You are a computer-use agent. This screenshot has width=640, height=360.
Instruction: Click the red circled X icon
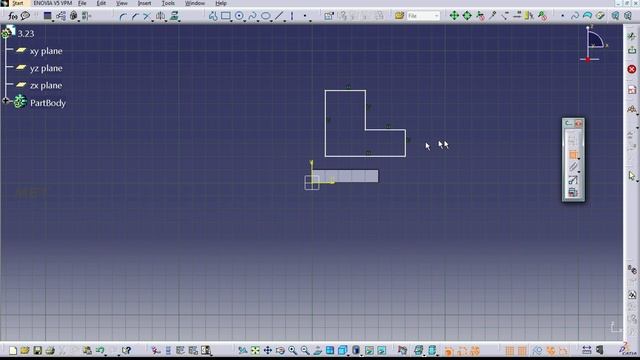(632, 69)
